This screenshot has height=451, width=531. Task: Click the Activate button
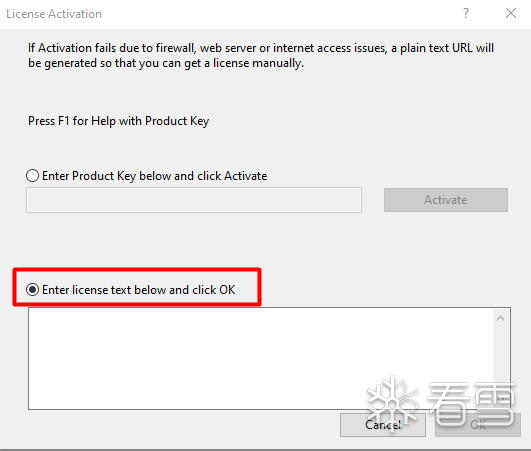(446, 200)
